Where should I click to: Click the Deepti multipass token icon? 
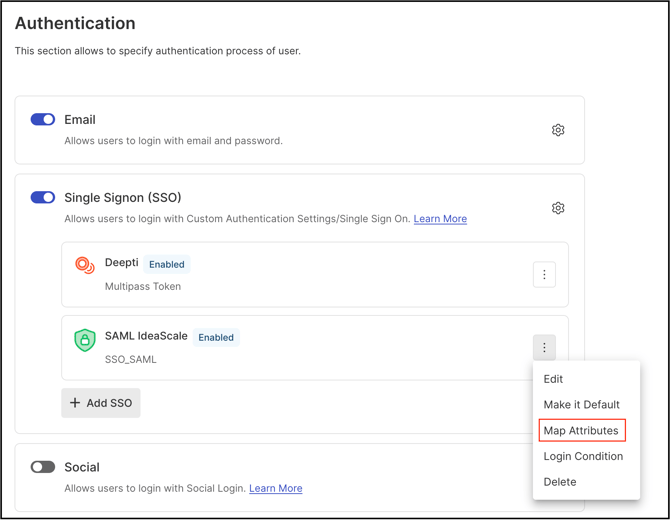[x=85, y=265]
